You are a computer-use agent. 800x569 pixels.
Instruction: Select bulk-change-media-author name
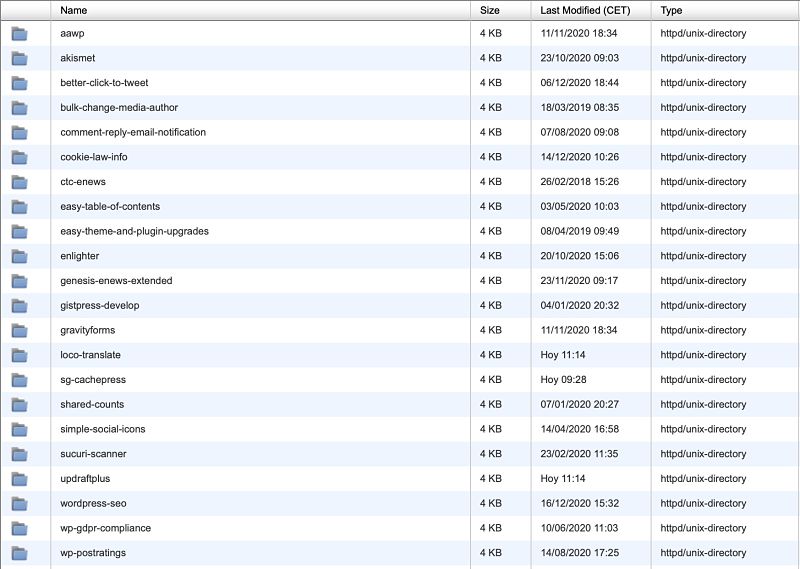point(119,108)
